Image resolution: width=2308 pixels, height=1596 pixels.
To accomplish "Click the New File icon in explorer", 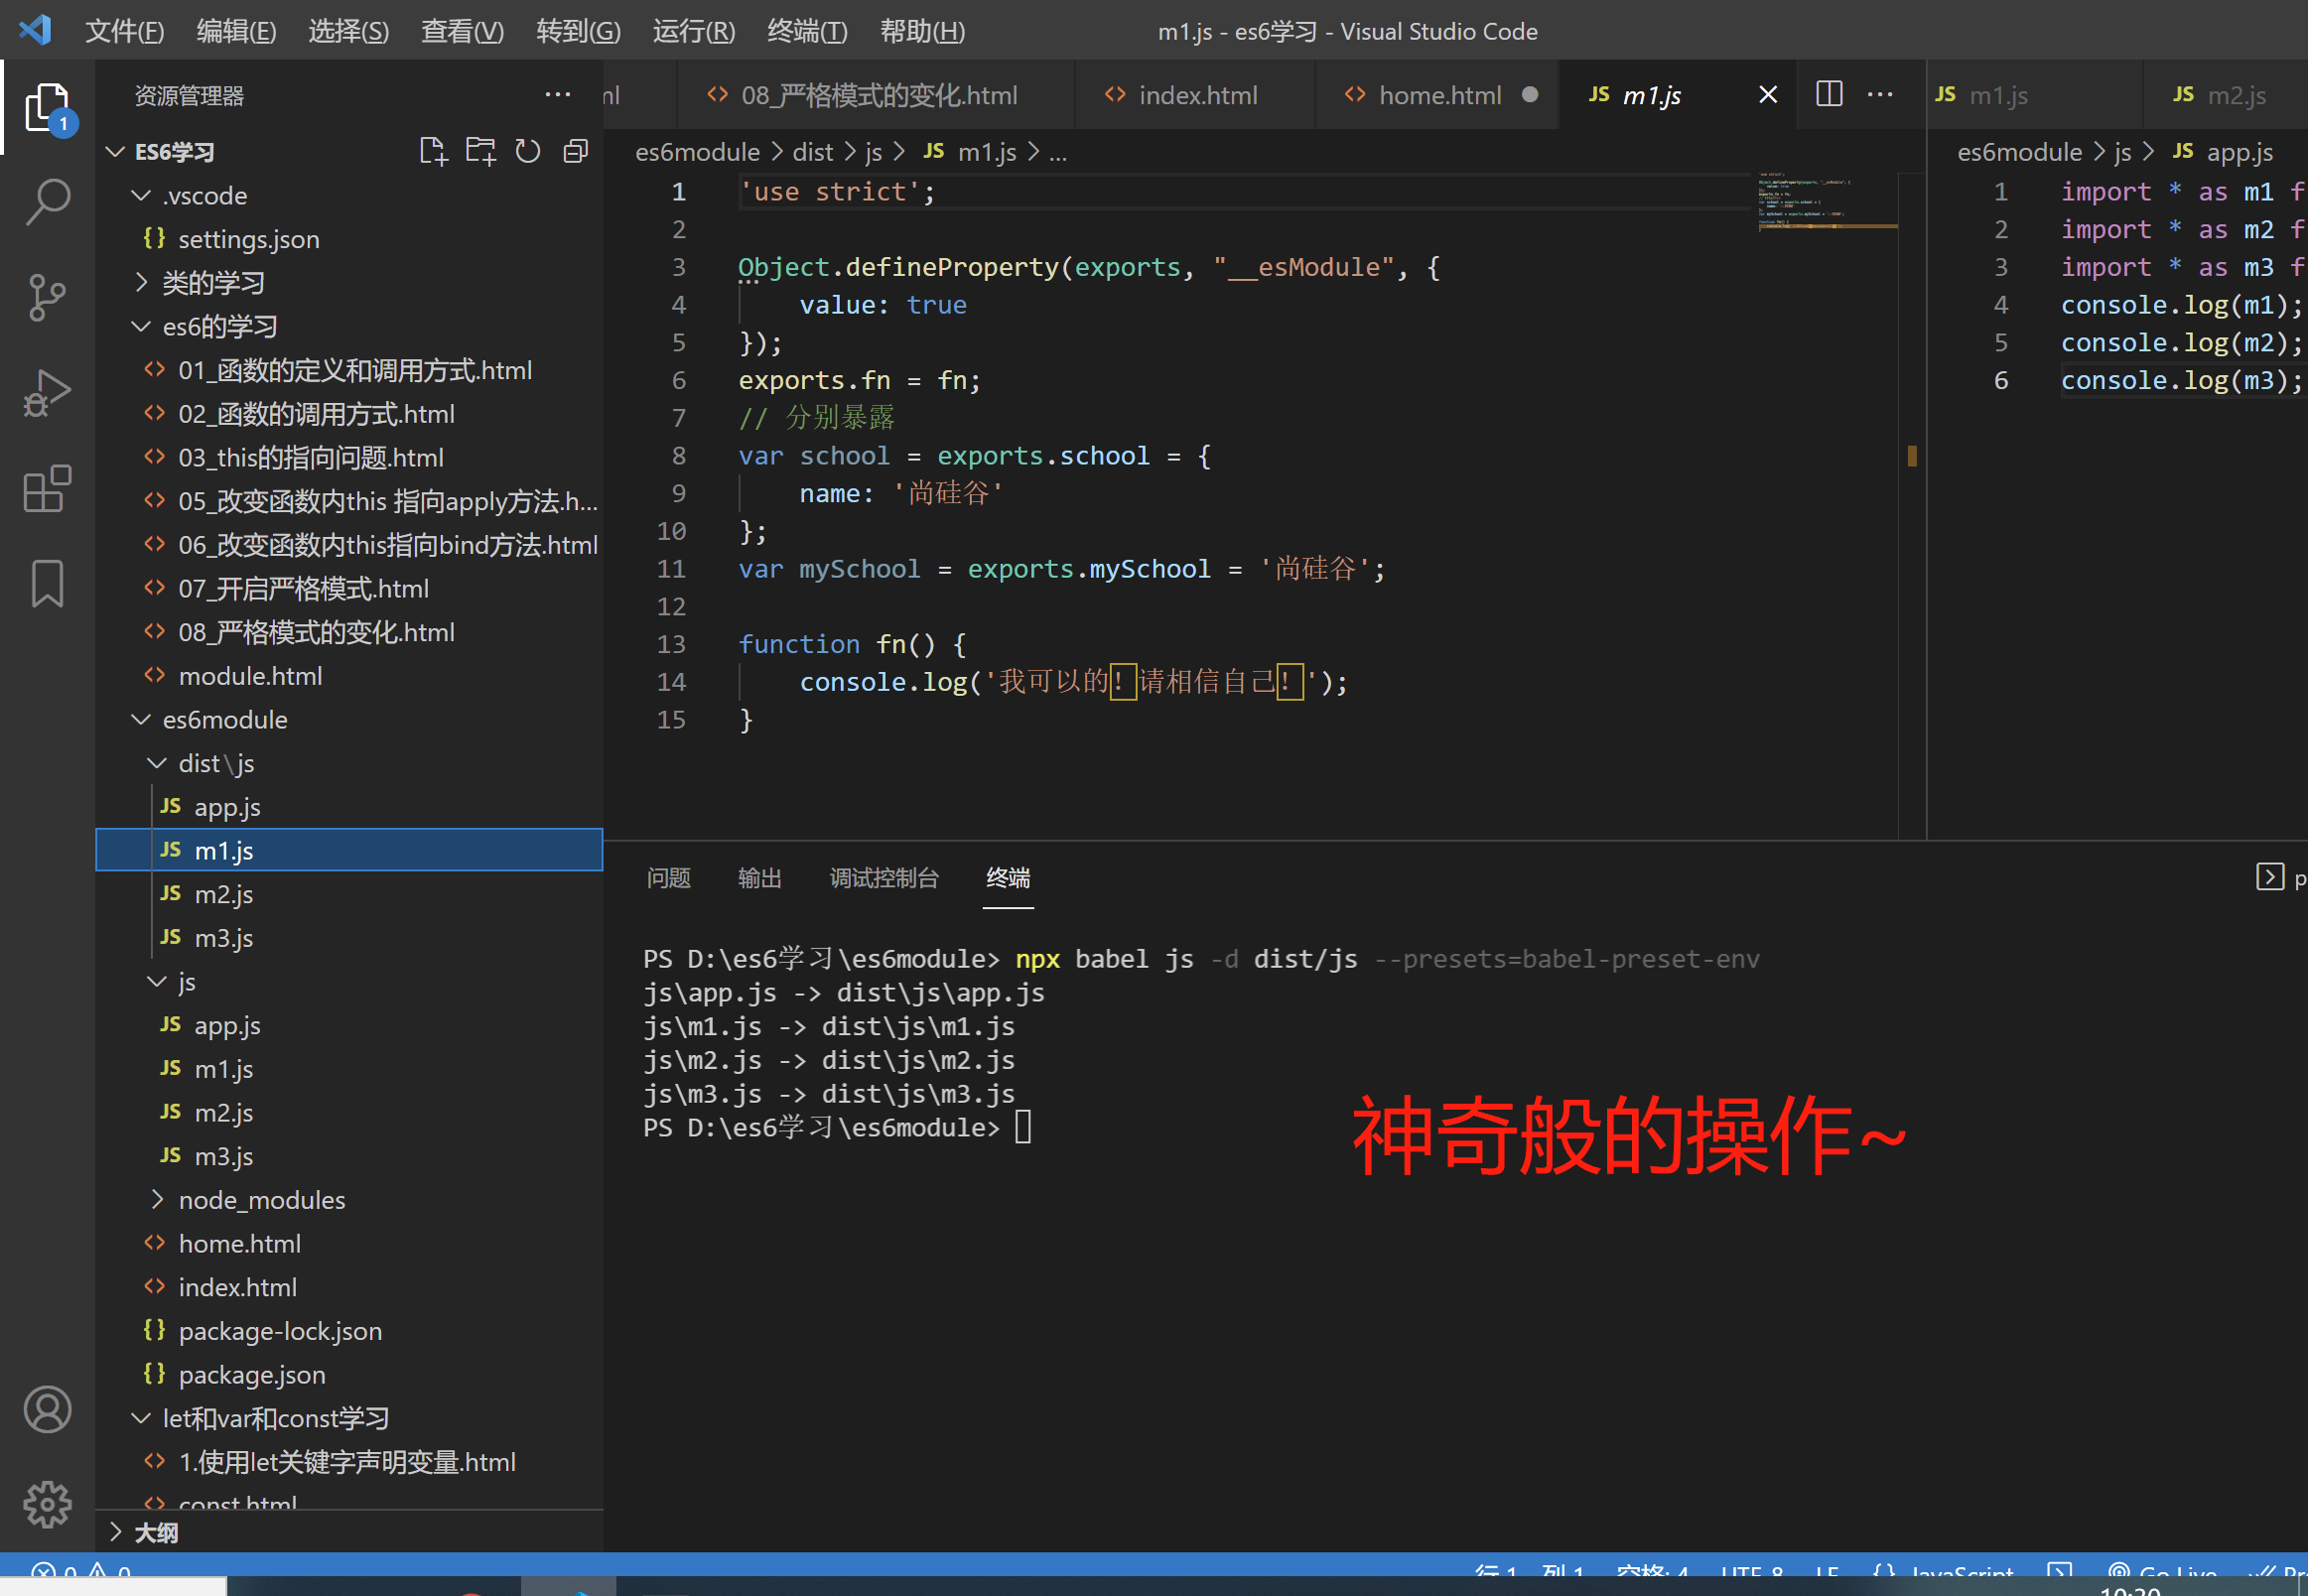I will coord(433,152).
